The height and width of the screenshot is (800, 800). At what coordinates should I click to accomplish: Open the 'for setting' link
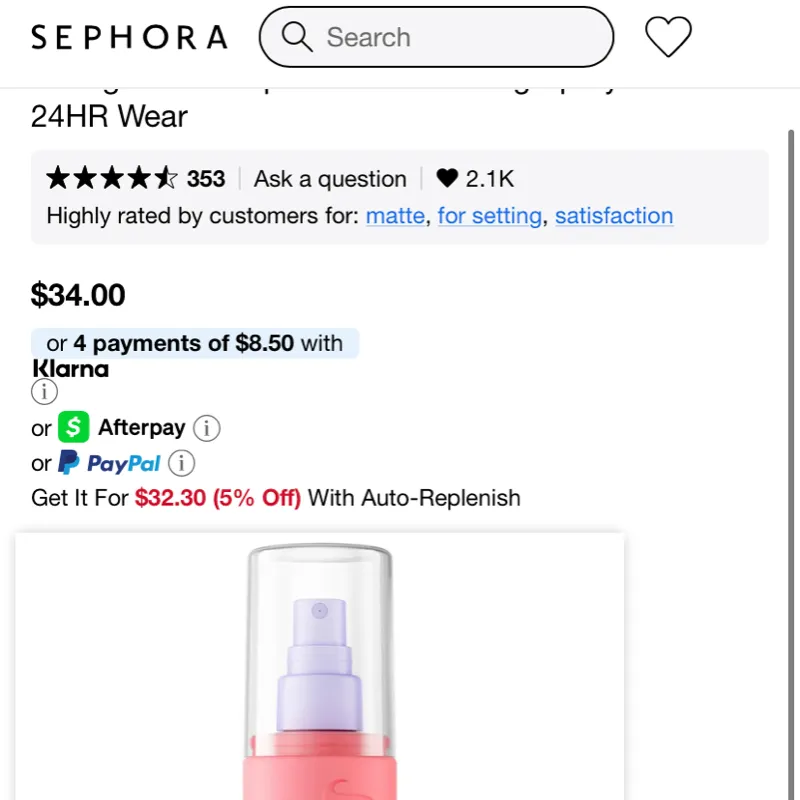(x=490, y=216)
